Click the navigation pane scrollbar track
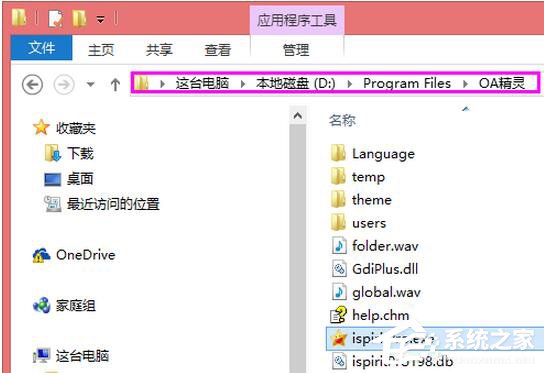The width and height of the screenshot is (544, 373). click(297, 248)
